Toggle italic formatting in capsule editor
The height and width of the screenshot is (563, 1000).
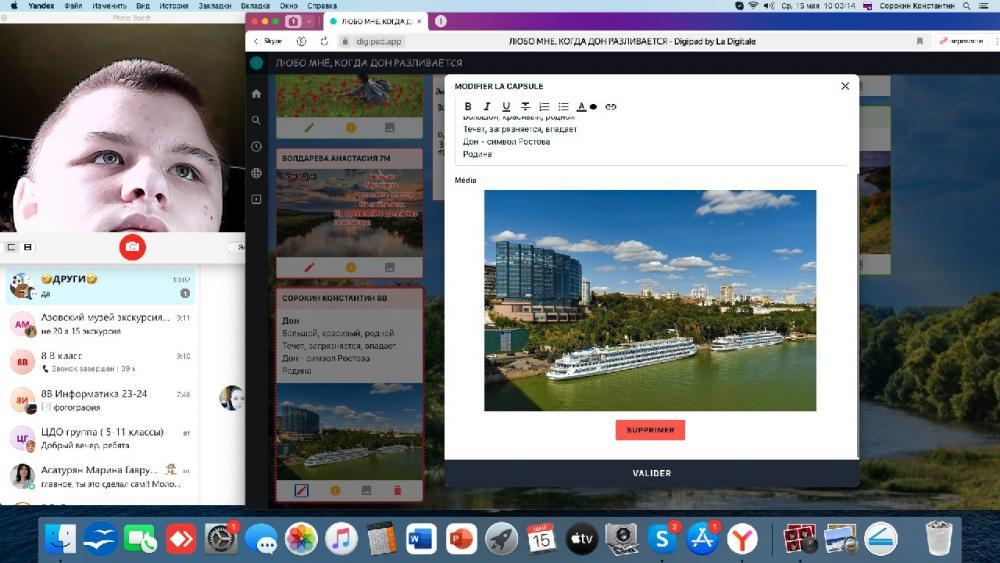pos(487,106)
